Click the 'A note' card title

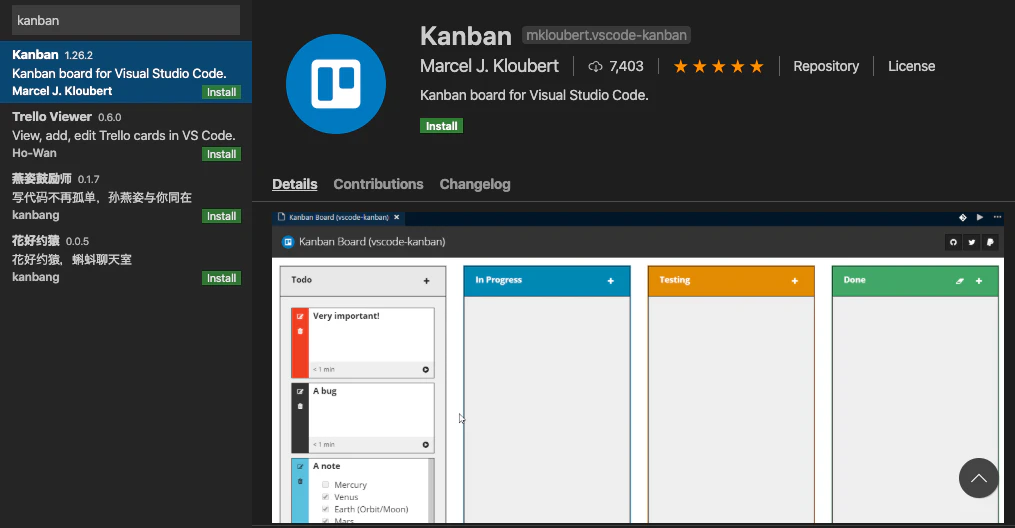(327, 467)
